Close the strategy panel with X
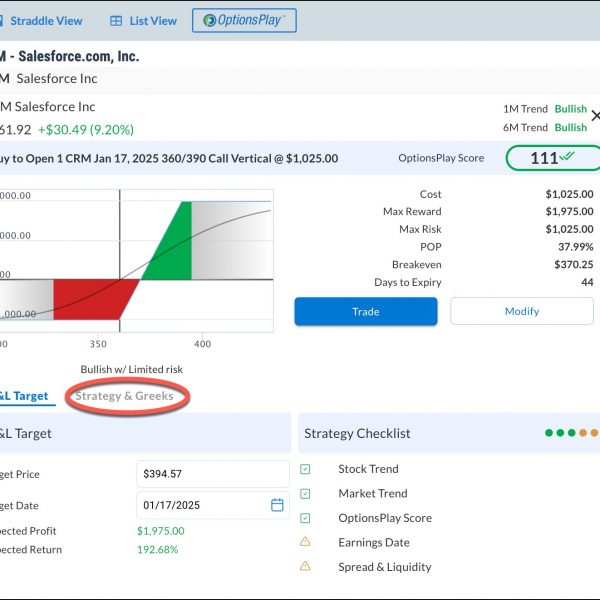Viewport: 600px width, 600px height. click(595, 116)
